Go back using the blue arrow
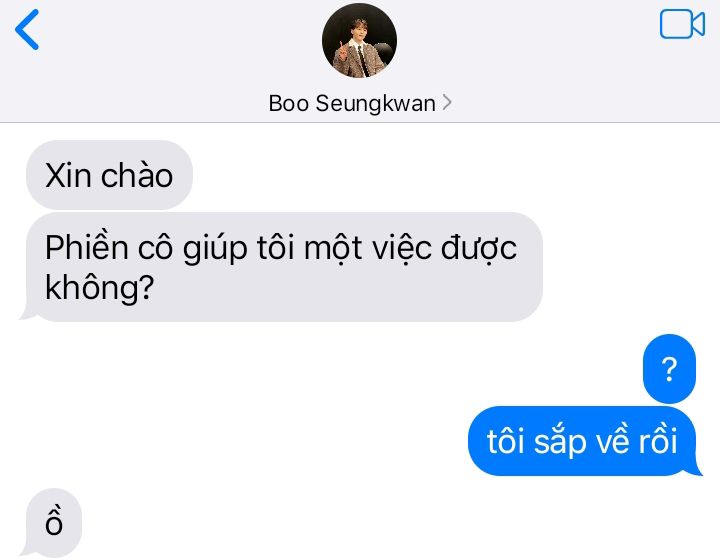The image size is (720, 560). (x=27, y=29)
